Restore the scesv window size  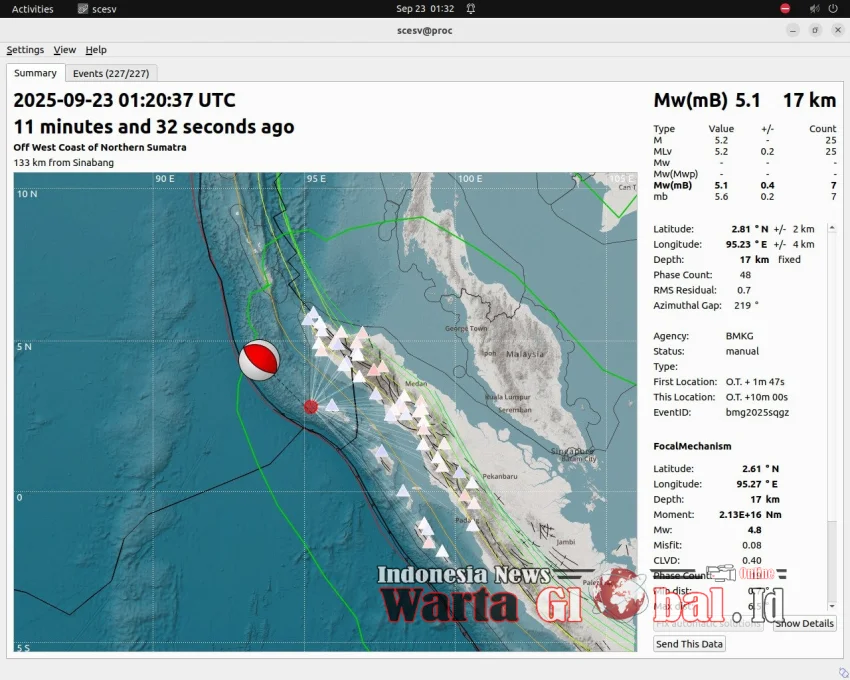[815, 30]
